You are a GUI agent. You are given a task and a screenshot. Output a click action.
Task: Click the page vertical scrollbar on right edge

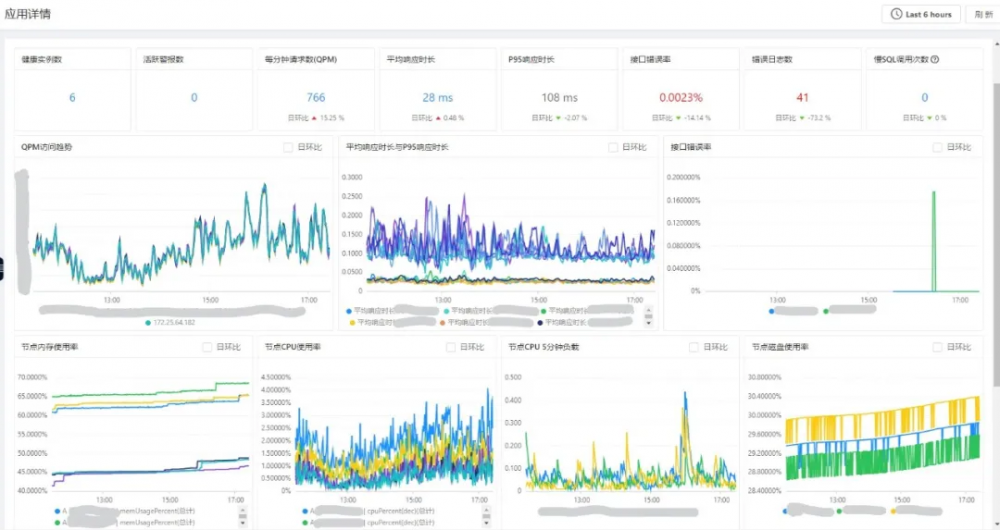[x=996, y=235]
